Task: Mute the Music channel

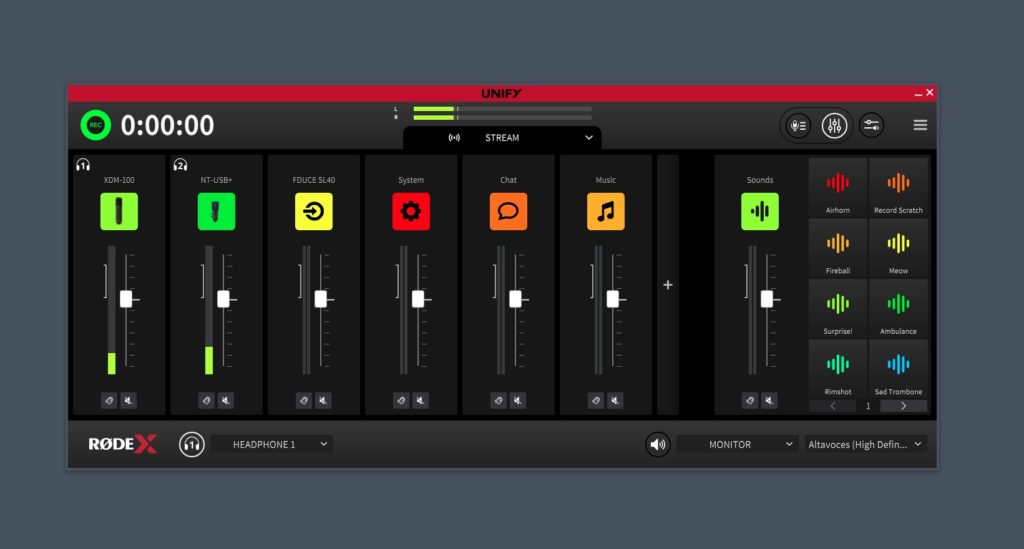Action: (x=615, y=400)
